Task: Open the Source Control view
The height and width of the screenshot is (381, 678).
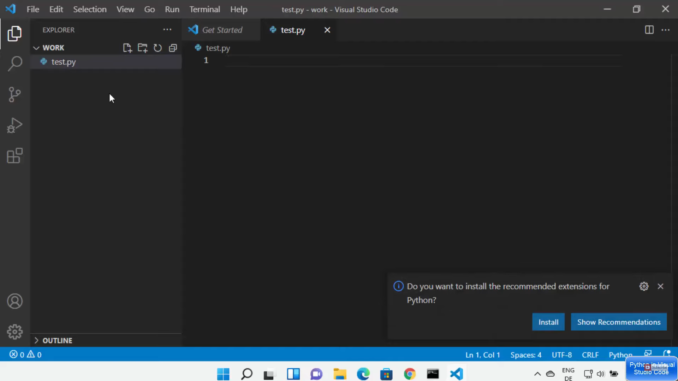Action: click(x=14, y=94)
